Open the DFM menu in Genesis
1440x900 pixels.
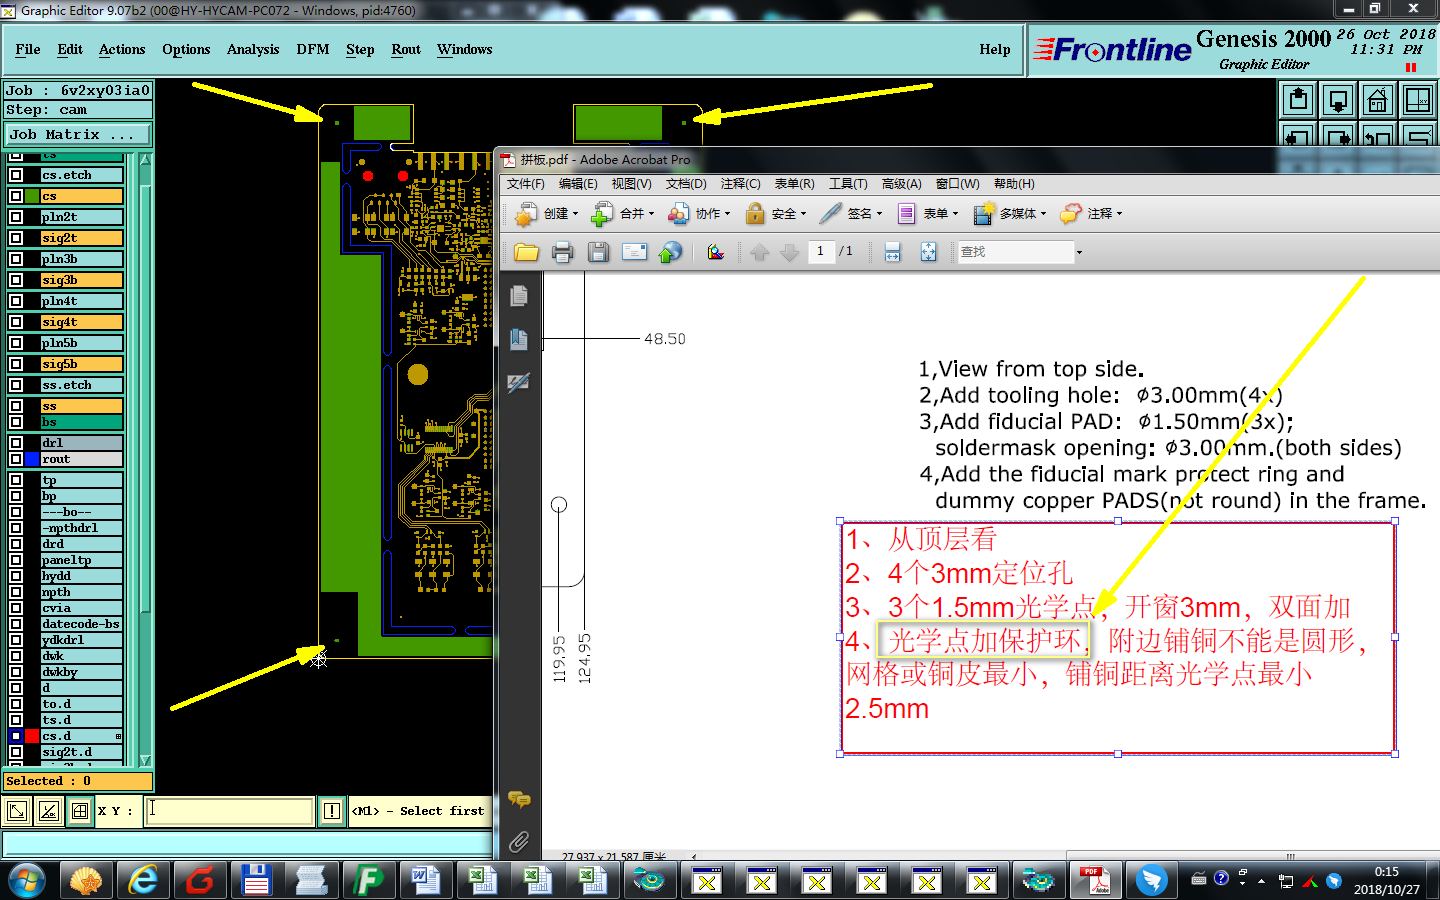[x=313, y=49]
